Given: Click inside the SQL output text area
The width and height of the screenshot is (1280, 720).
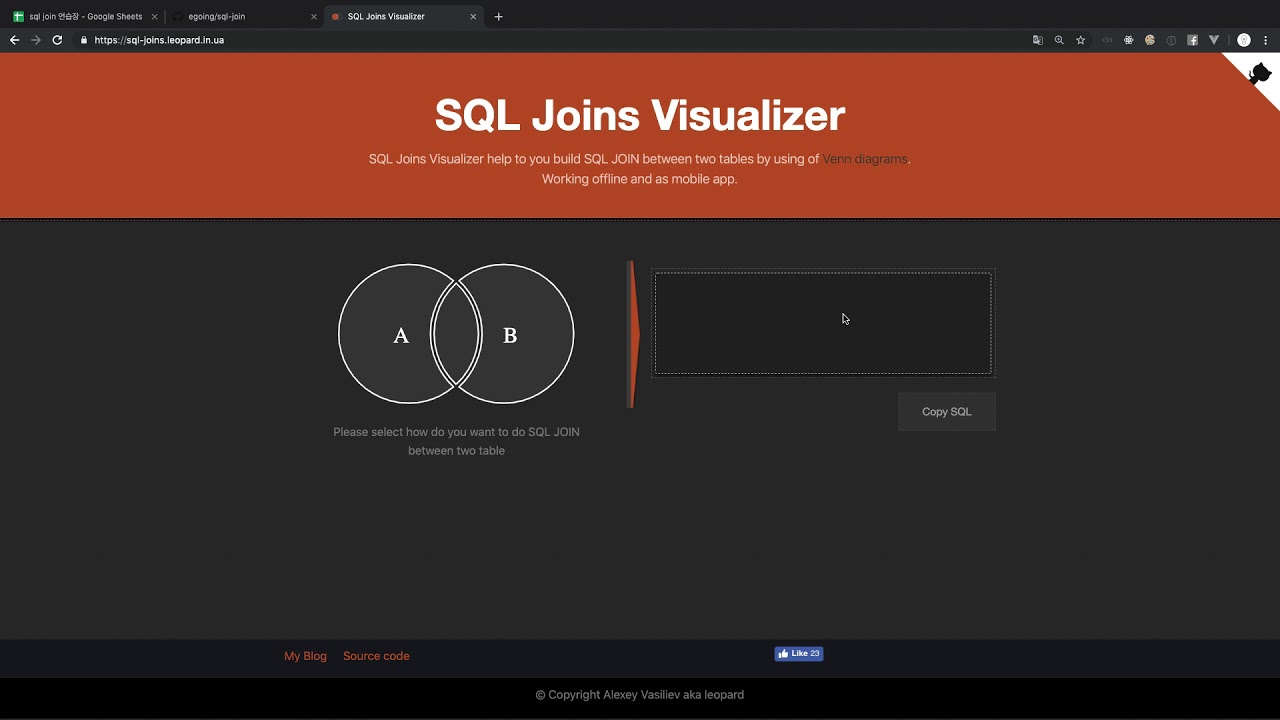Looking at the screenshot, I should tap(823, 323).
